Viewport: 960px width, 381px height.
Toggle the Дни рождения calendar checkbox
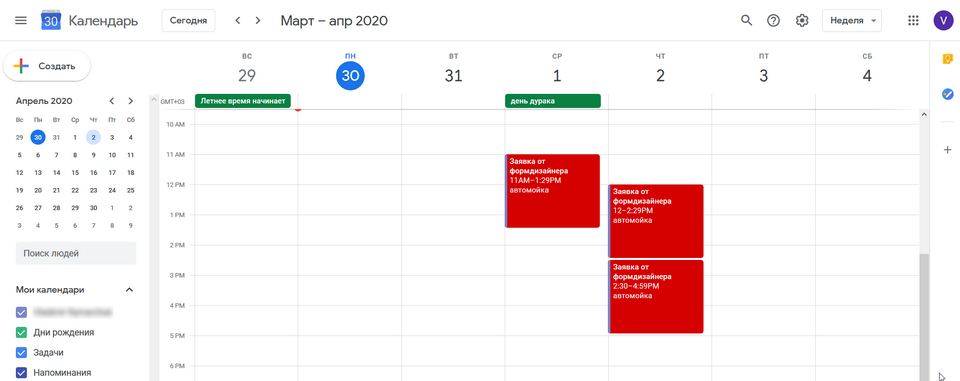21,333
